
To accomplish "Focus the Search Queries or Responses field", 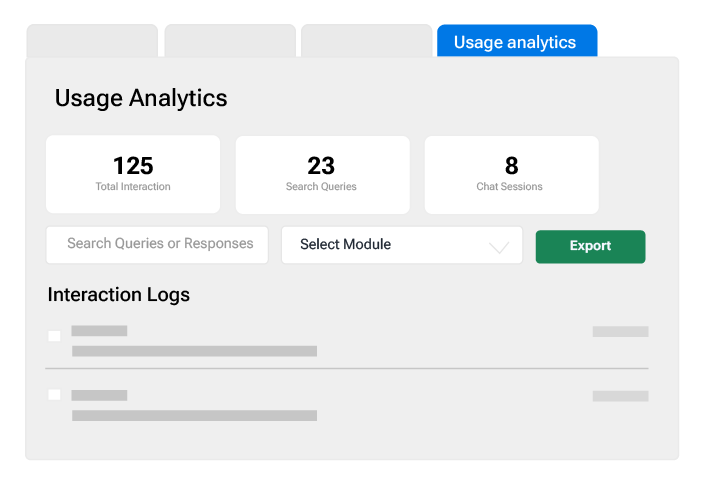I will click(x=157, y=244).
